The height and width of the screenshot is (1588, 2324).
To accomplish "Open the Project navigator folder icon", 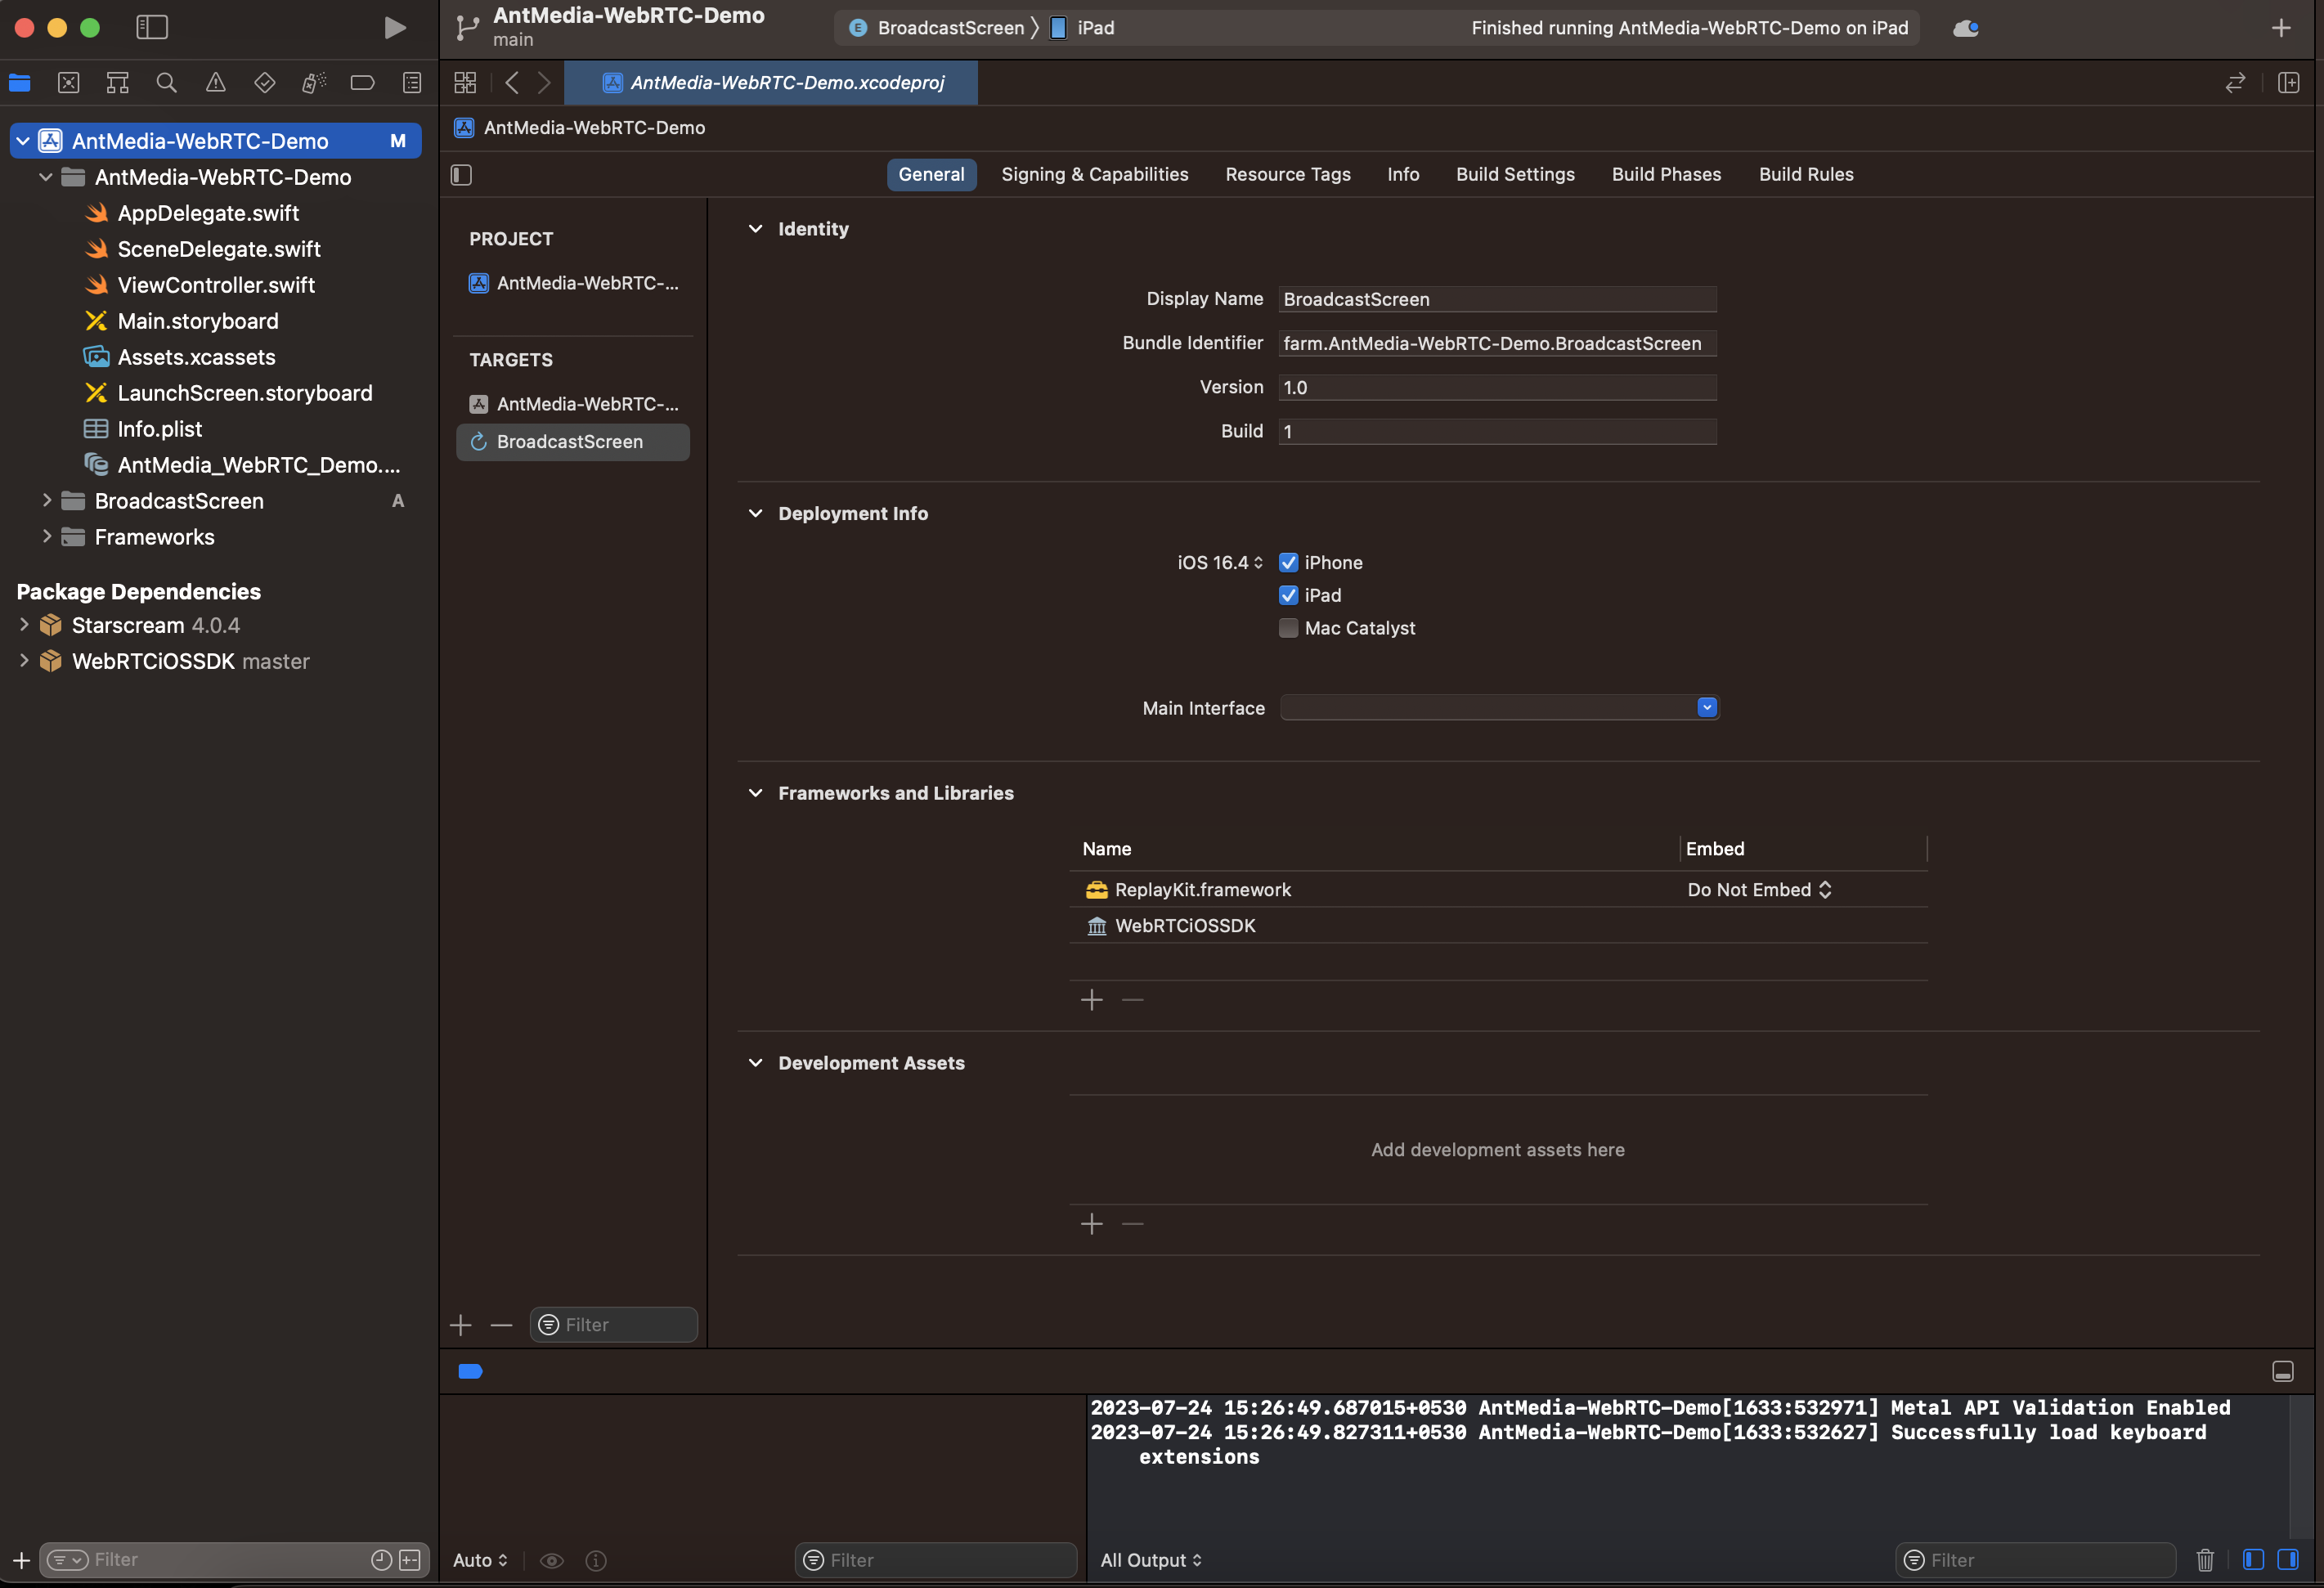I will tap(20, 83).
